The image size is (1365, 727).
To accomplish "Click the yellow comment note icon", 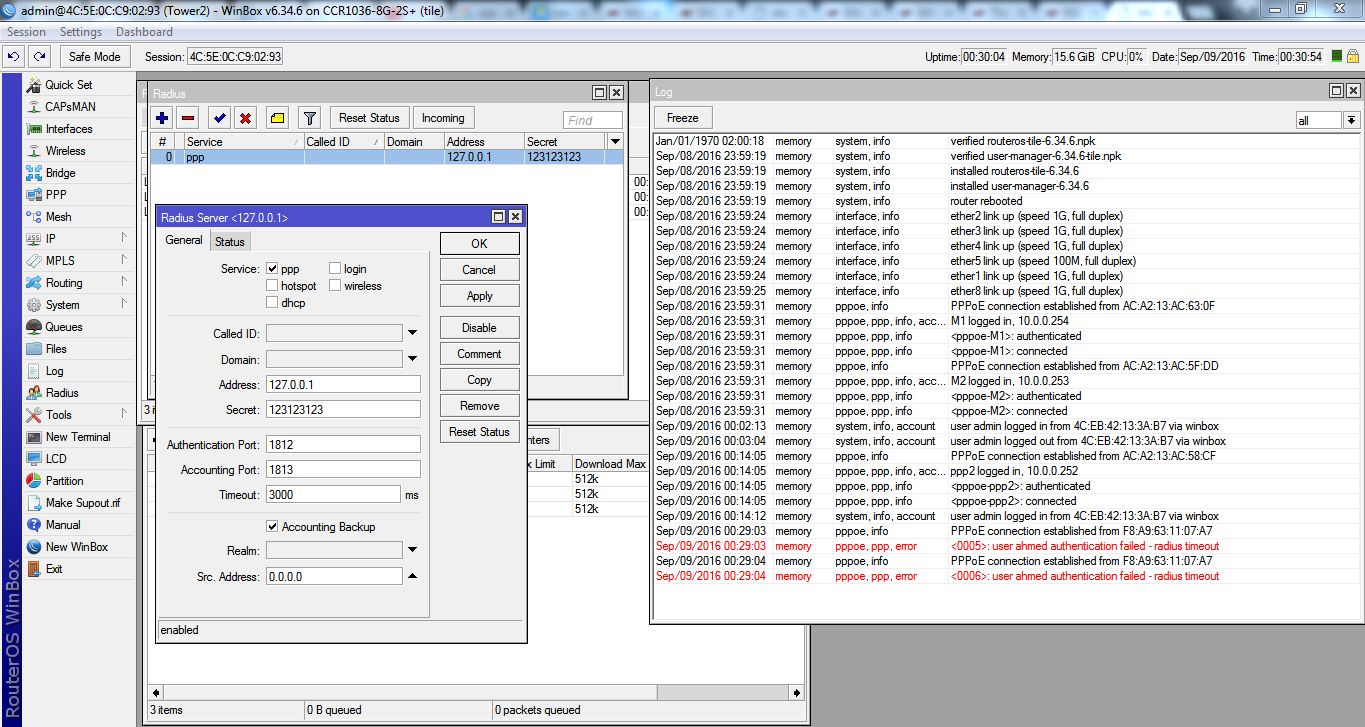I will pos(278,118).
